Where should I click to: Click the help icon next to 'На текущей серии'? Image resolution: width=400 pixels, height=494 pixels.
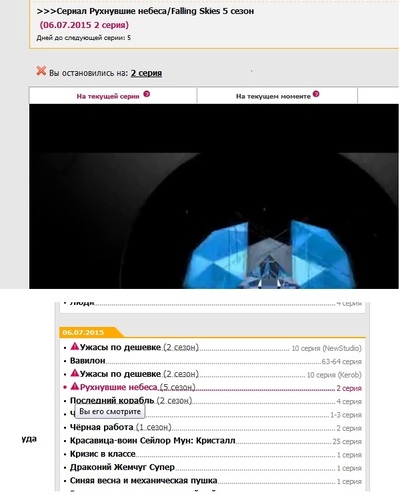pos(147,94)
